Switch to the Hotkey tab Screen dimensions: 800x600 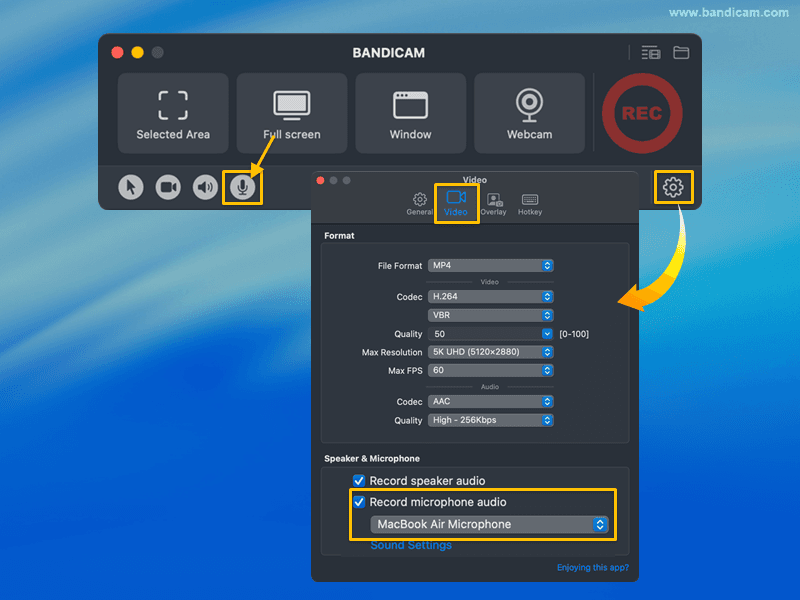530,203
